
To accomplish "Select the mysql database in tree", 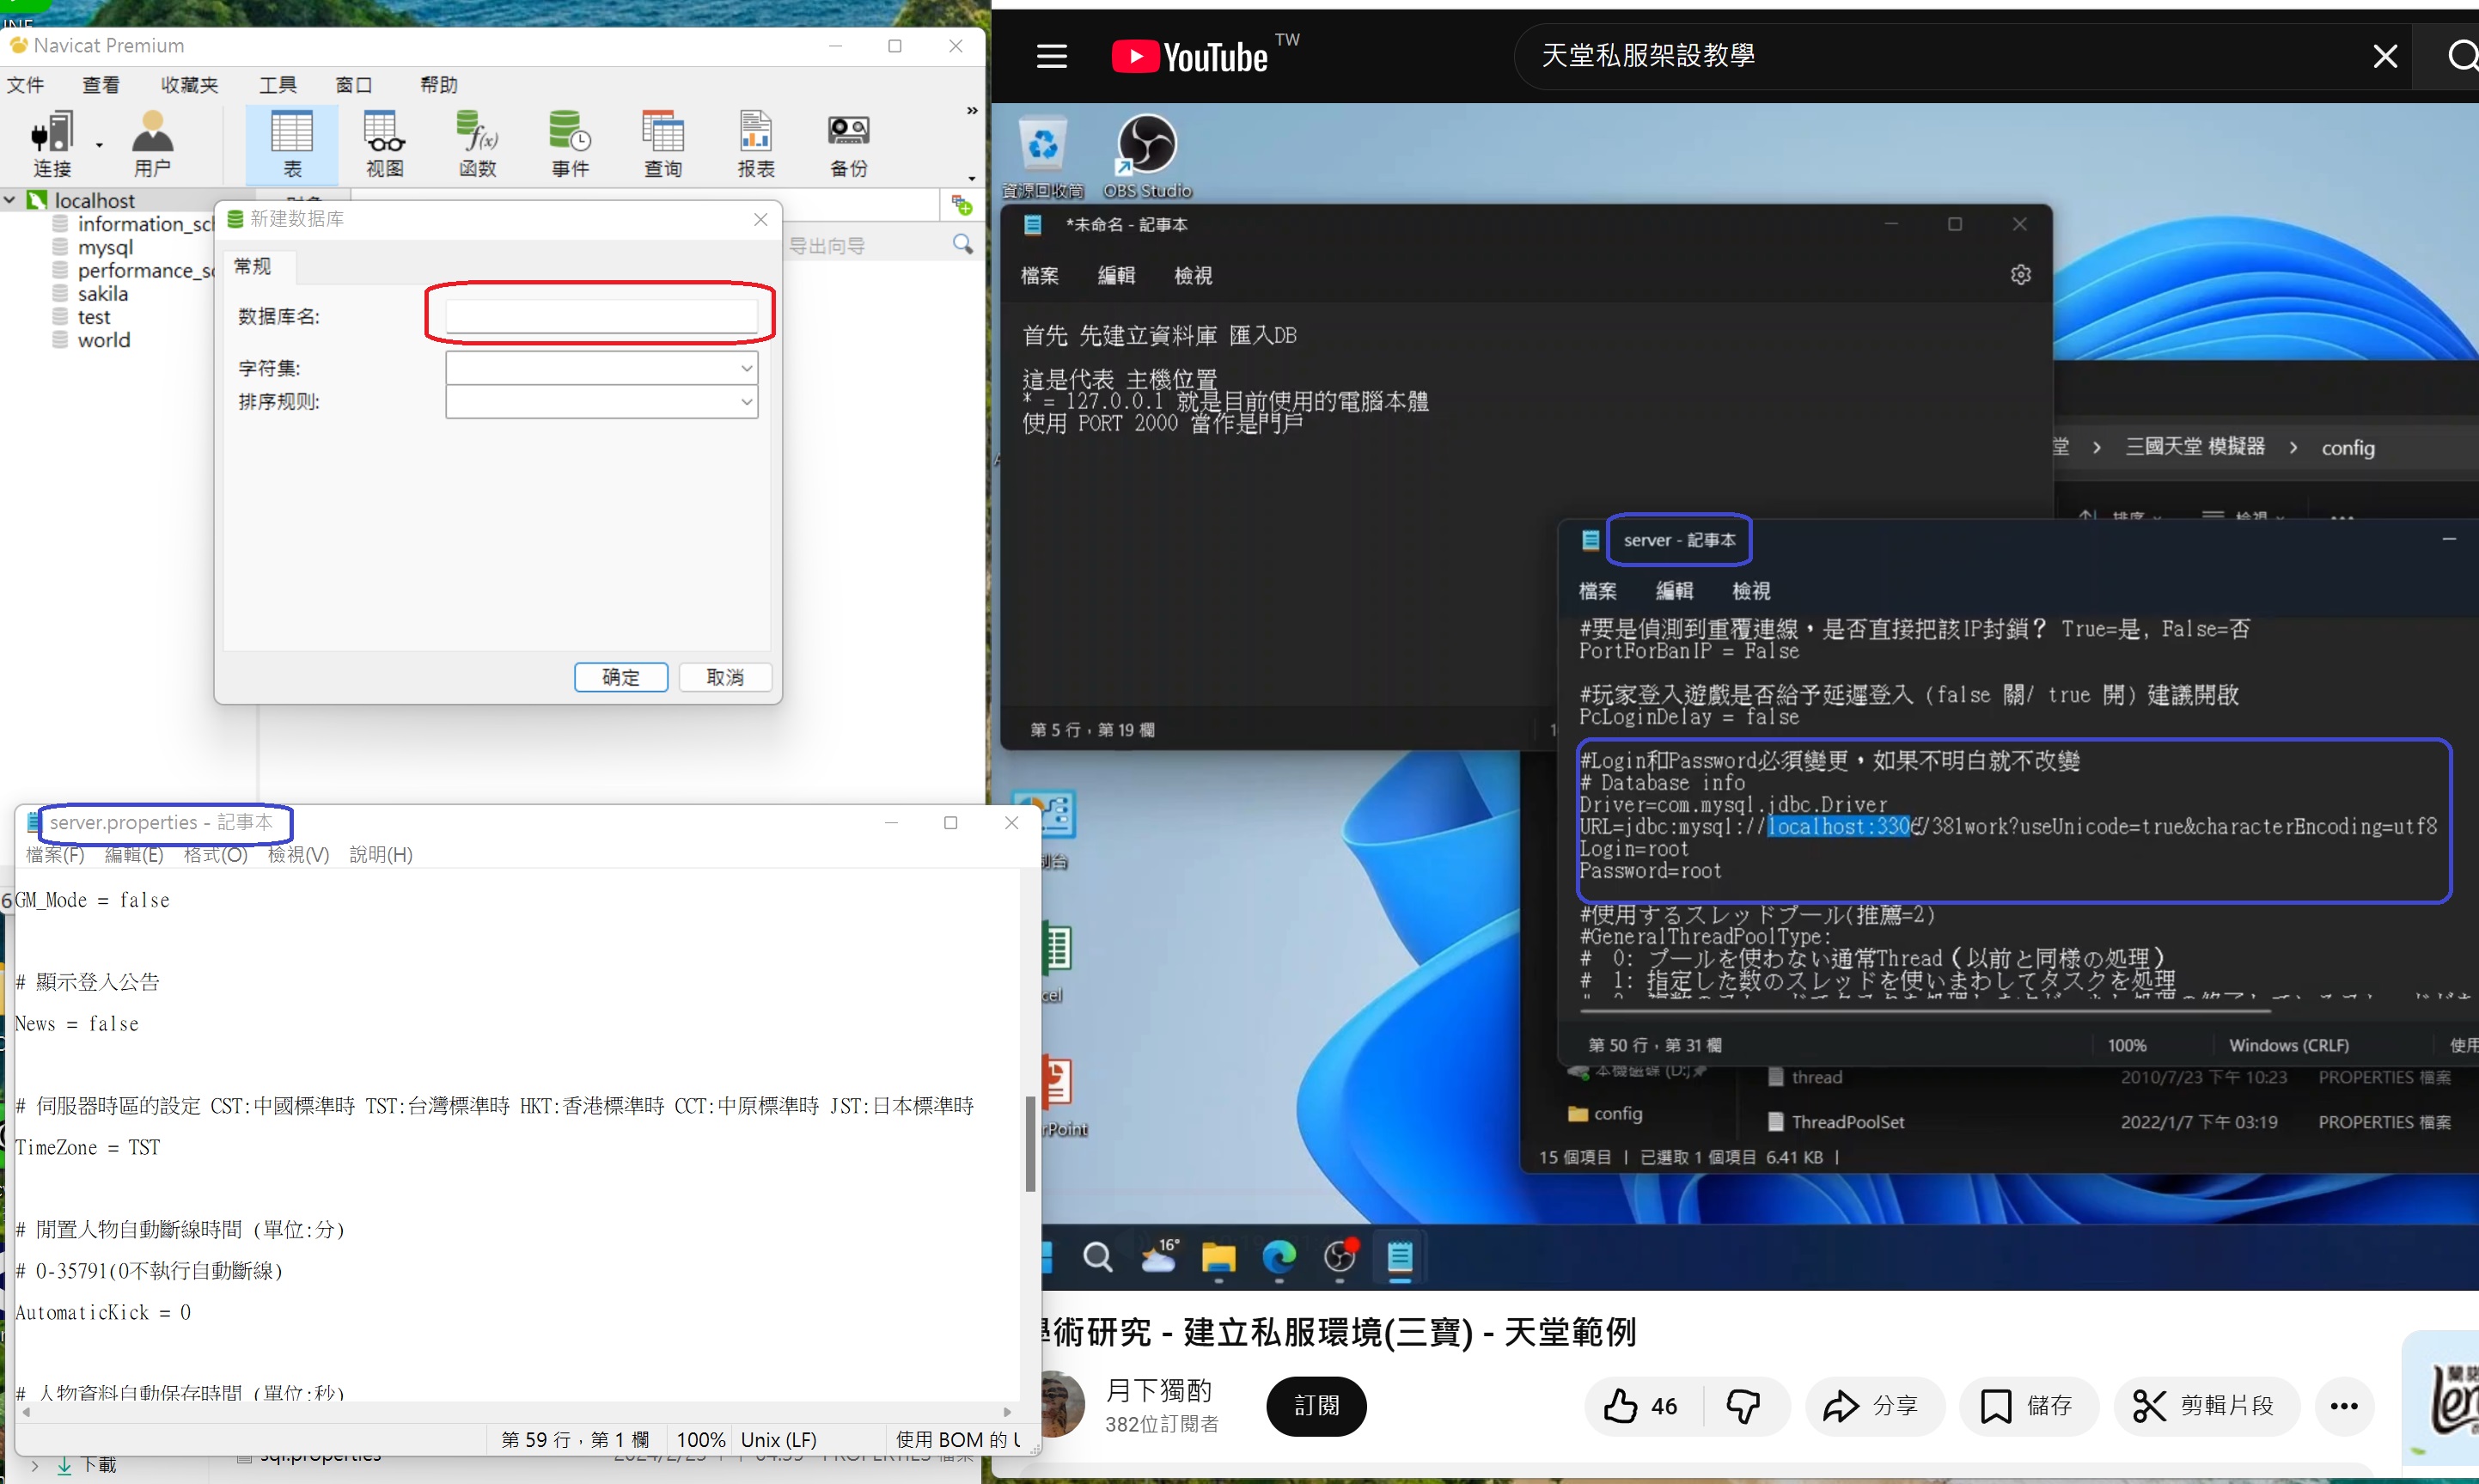I will (x=105, y=247).
